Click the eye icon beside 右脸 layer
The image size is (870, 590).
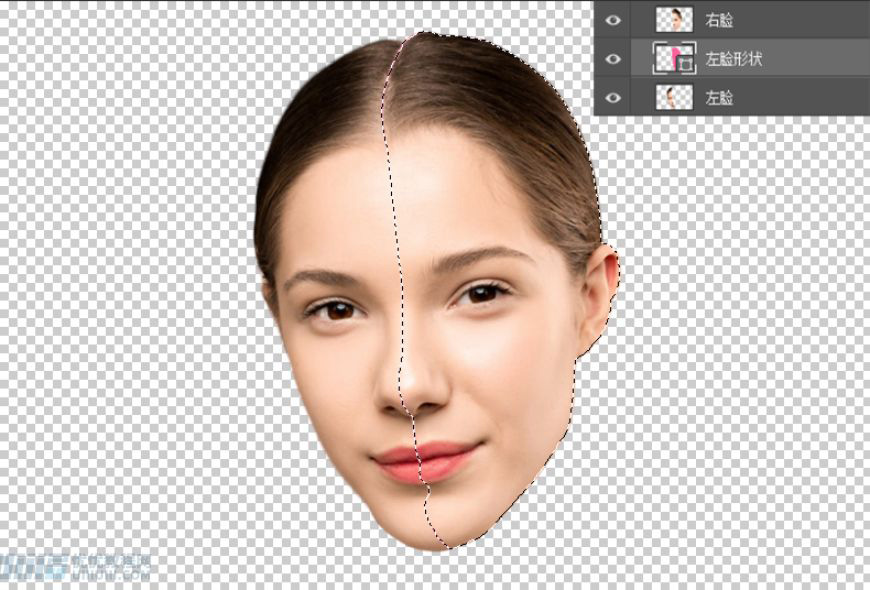pyautogui.click(x=613, y=20)
